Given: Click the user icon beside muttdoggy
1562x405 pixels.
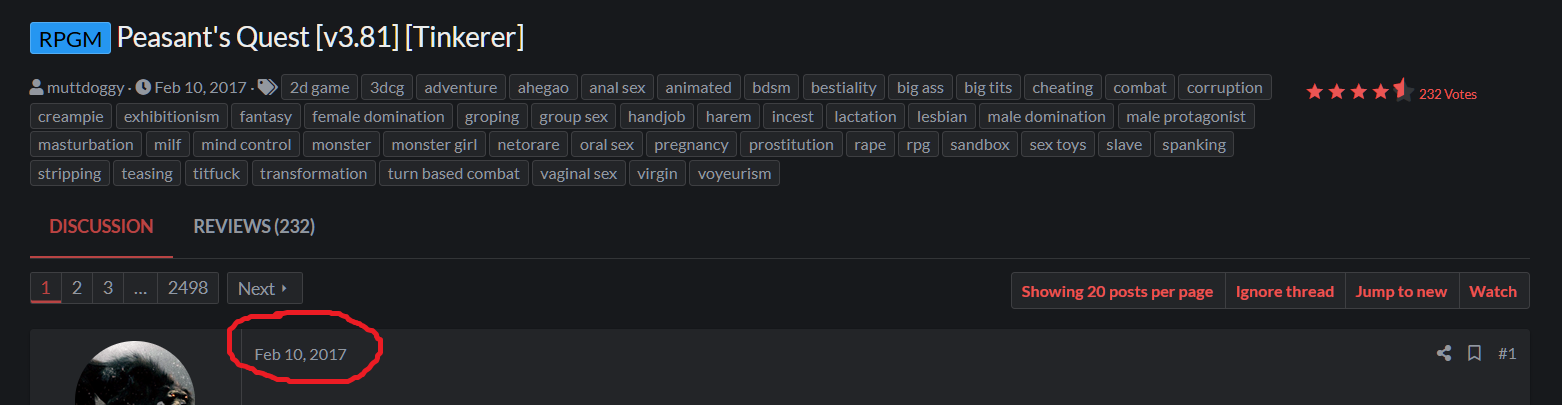Looking at the screenshot, I should 37,87.
